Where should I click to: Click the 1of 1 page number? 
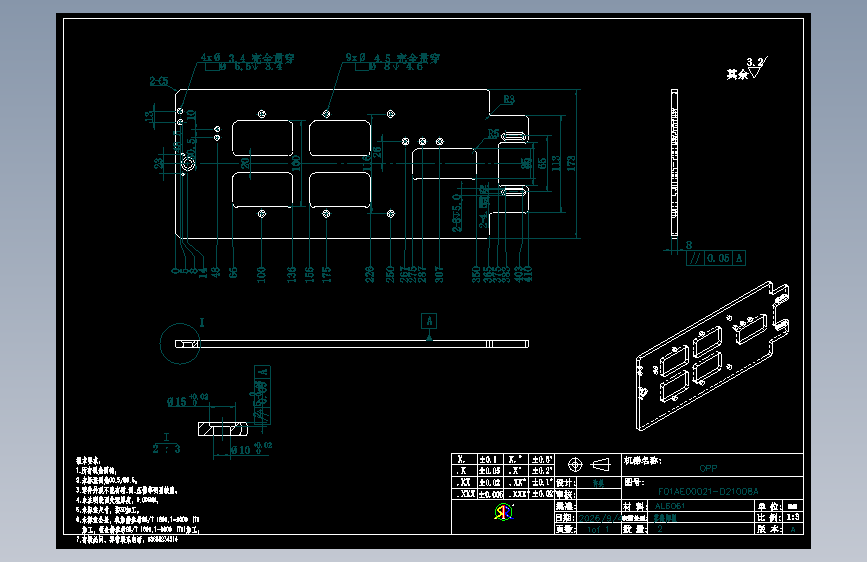pos(598,529)
